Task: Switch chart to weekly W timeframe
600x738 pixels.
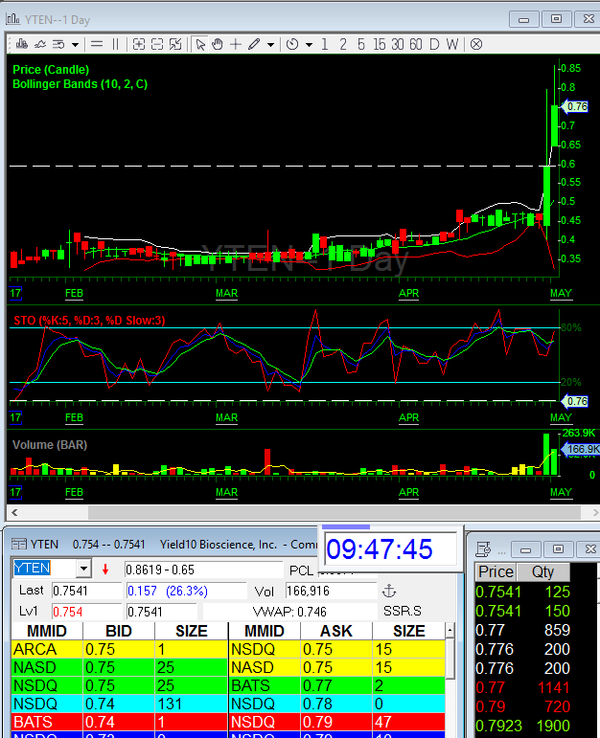Action: (x=452, y=44)
